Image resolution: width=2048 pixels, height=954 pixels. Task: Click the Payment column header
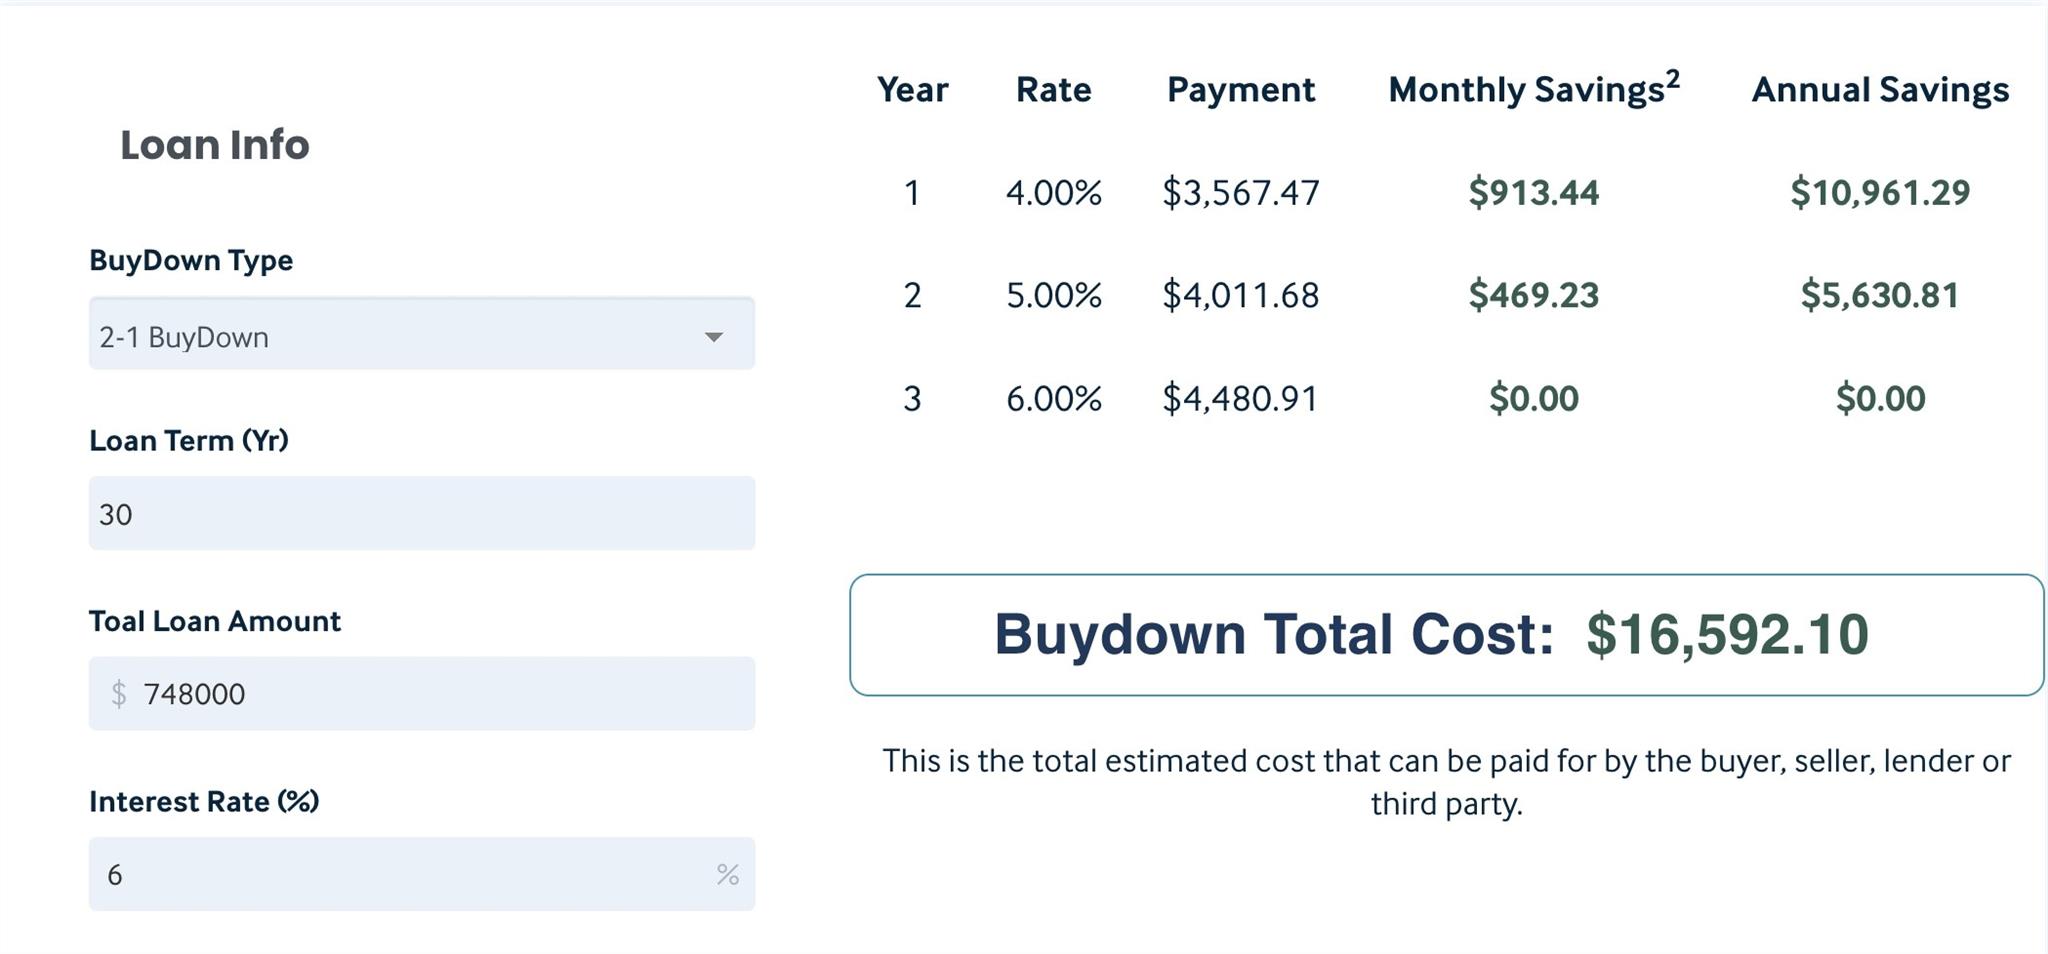(1240, 90)
